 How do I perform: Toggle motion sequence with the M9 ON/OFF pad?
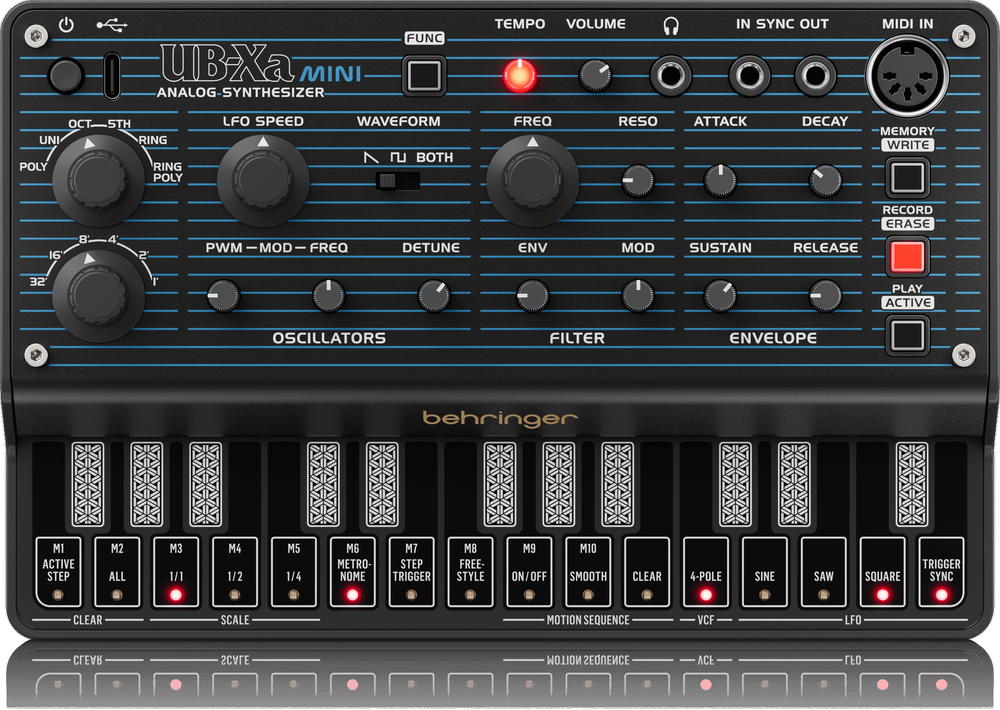(528, 573)
